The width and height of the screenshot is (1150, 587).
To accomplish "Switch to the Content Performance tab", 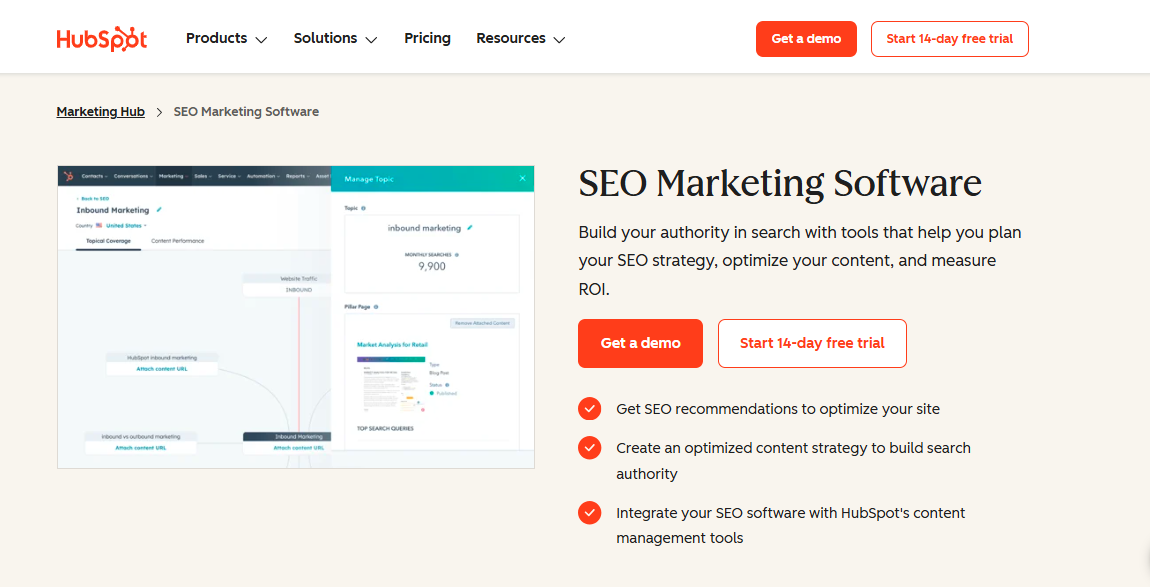I will (x=178, y=241).
